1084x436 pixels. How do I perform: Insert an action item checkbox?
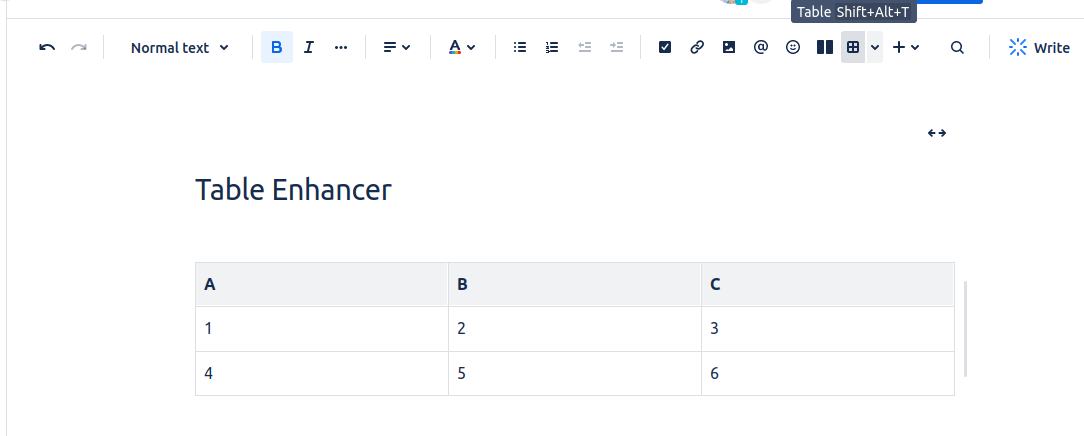click(x=665, y=47)
